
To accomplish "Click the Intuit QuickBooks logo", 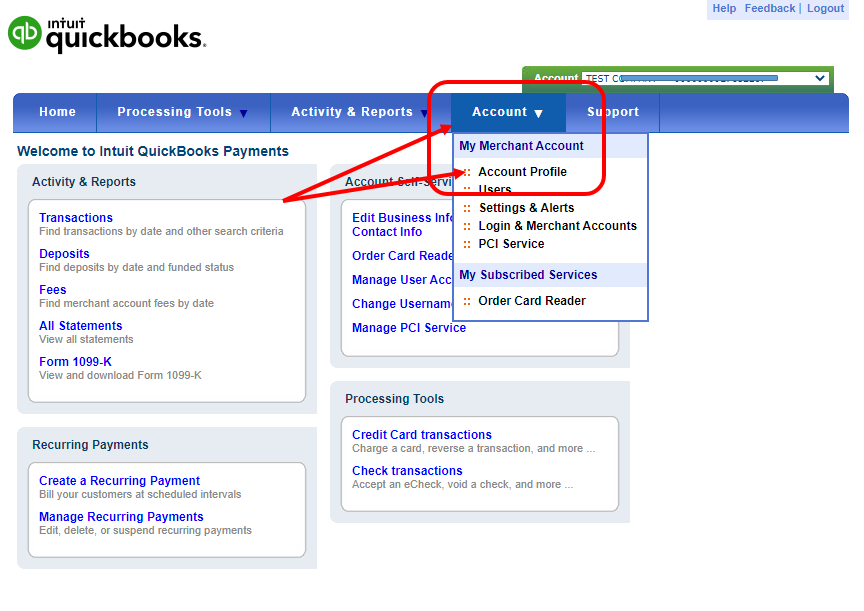I will (x=107, y=34).
